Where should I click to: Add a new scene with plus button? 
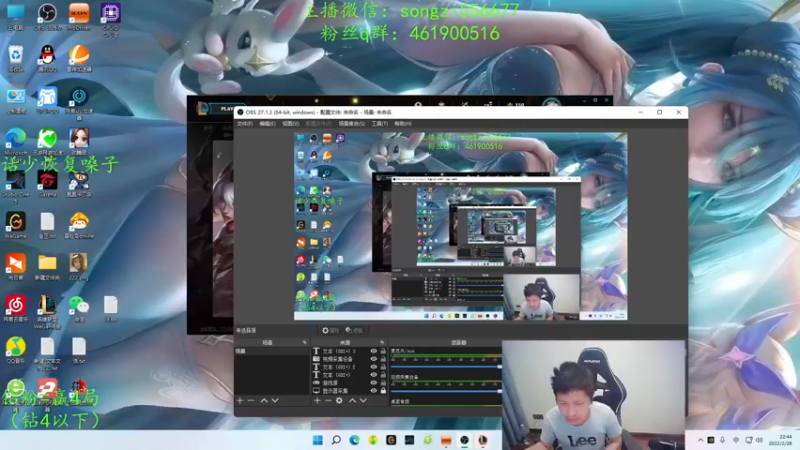240,401
